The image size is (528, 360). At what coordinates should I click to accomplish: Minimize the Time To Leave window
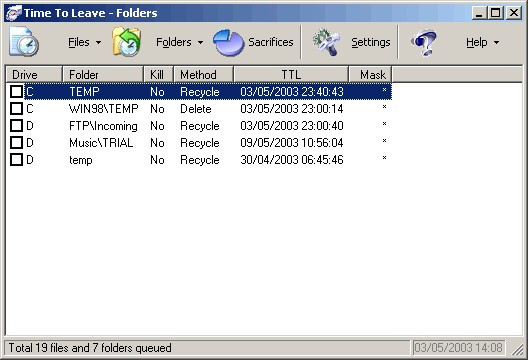[479, 13]
